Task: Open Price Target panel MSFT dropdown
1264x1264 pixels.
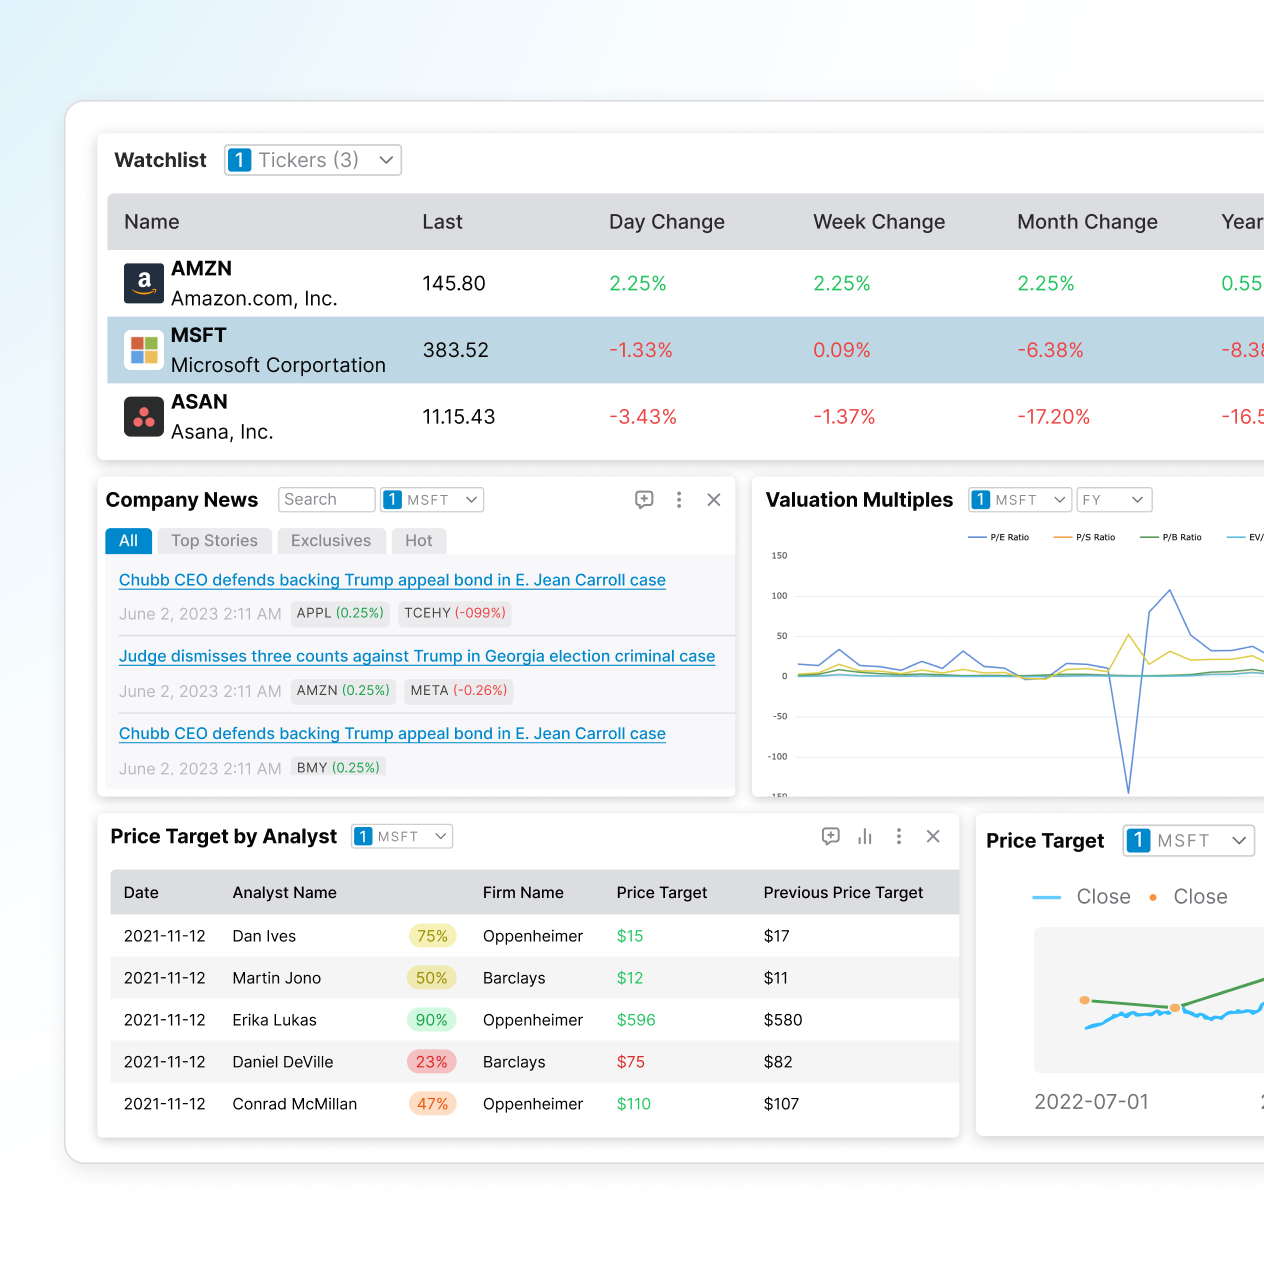Action: [1189, 841]
